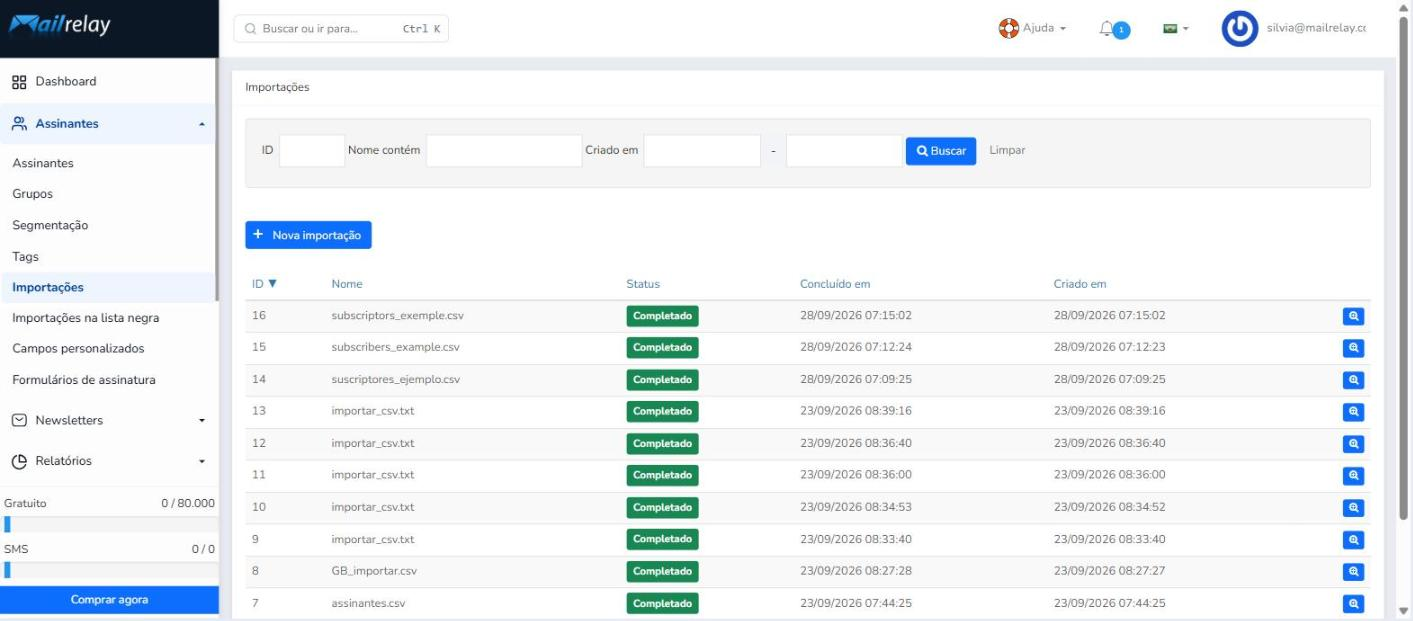Open Grupos in the sidebar

32,194
